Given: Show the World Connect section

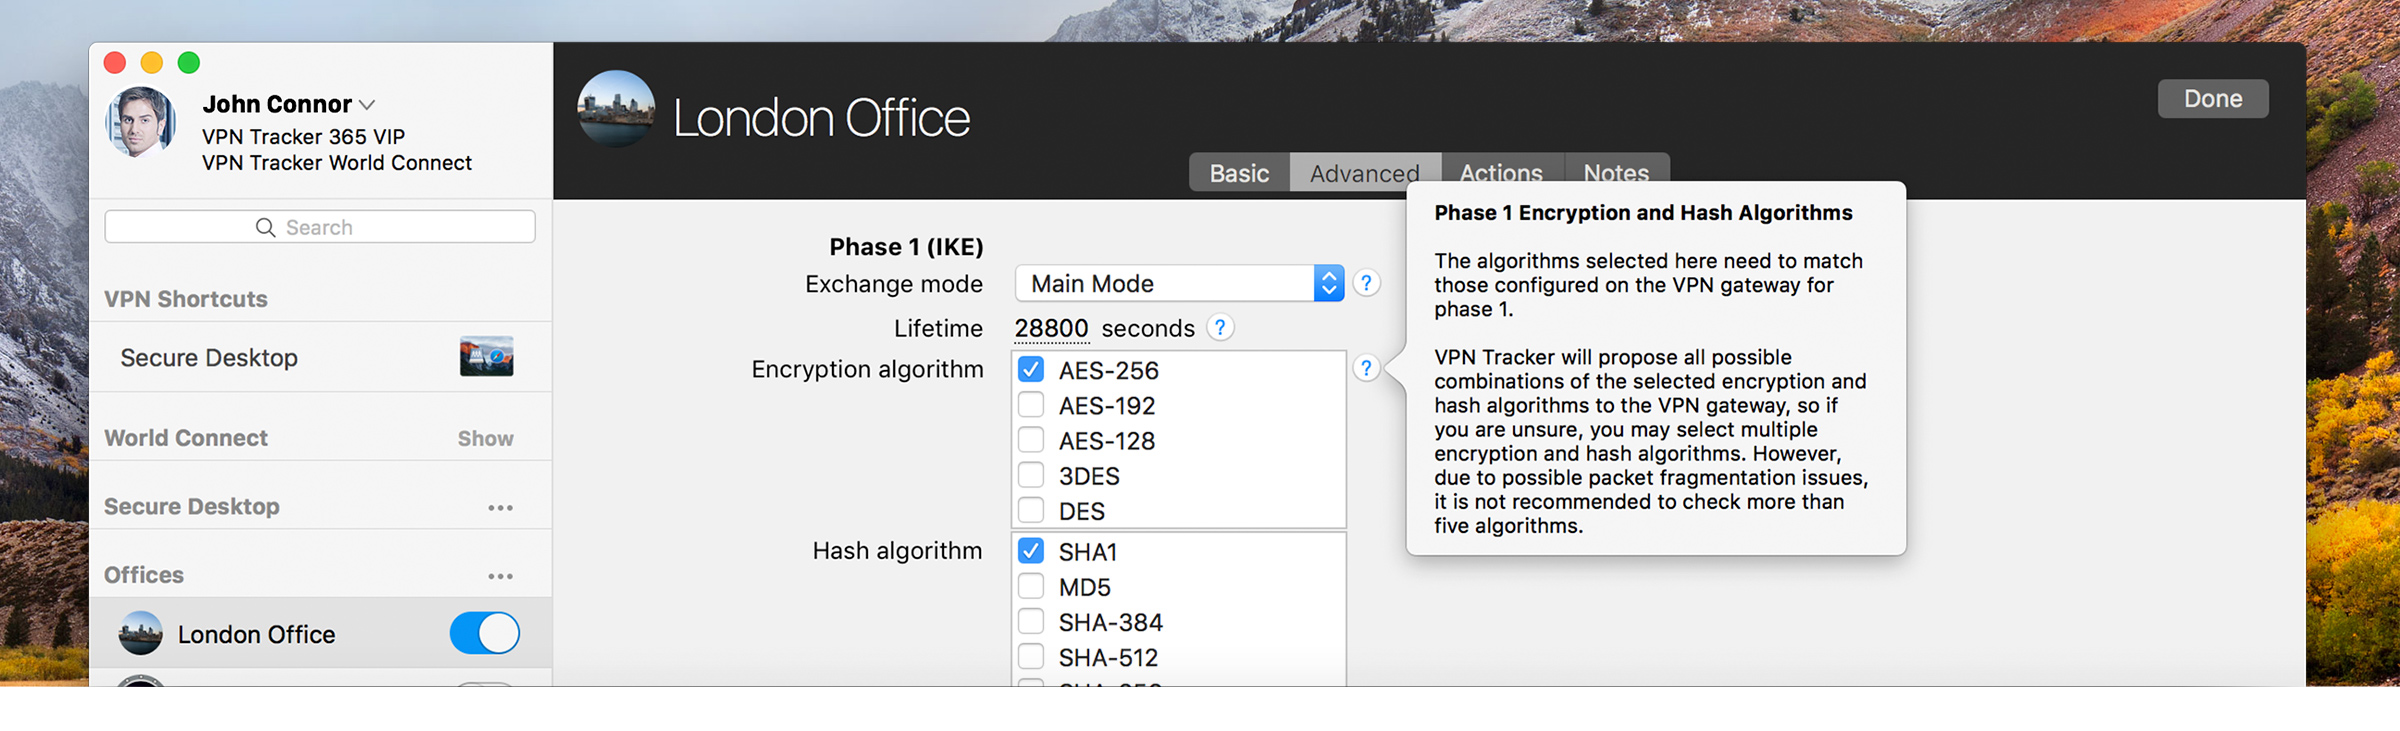Looking at the screenshot, I should tap(485, 439).
